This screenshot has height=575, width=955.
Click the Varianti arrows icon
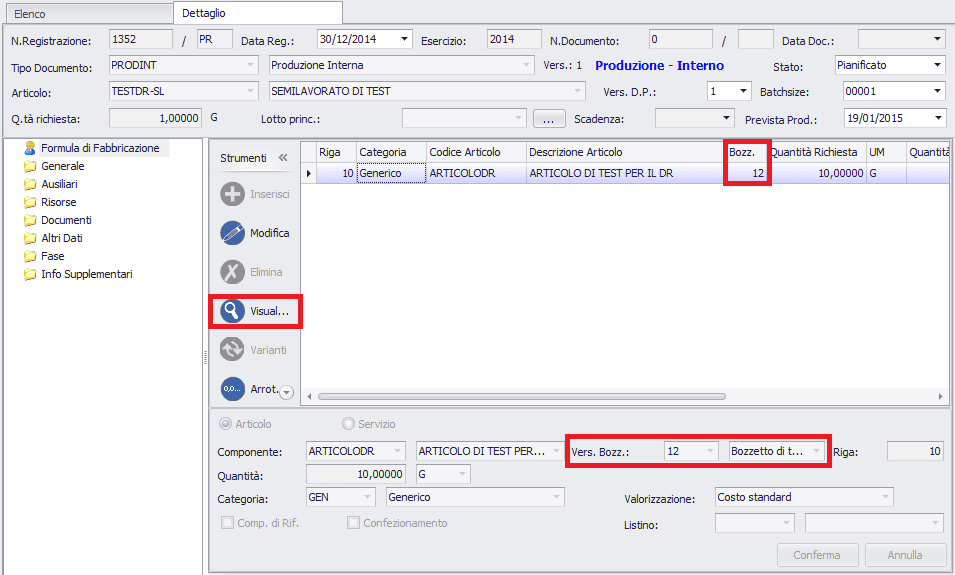[232, 350]
